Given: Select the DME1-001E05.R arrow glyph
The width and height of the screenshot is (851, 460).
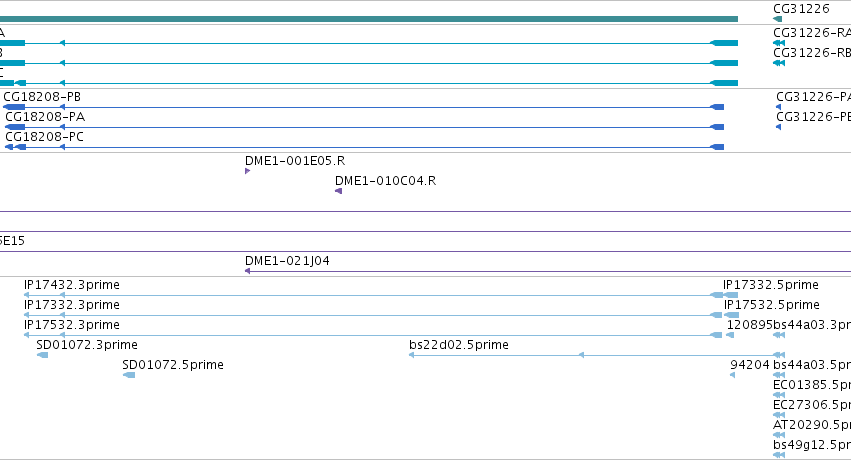Looking at the screenshot, I should [x=247, y=171].
